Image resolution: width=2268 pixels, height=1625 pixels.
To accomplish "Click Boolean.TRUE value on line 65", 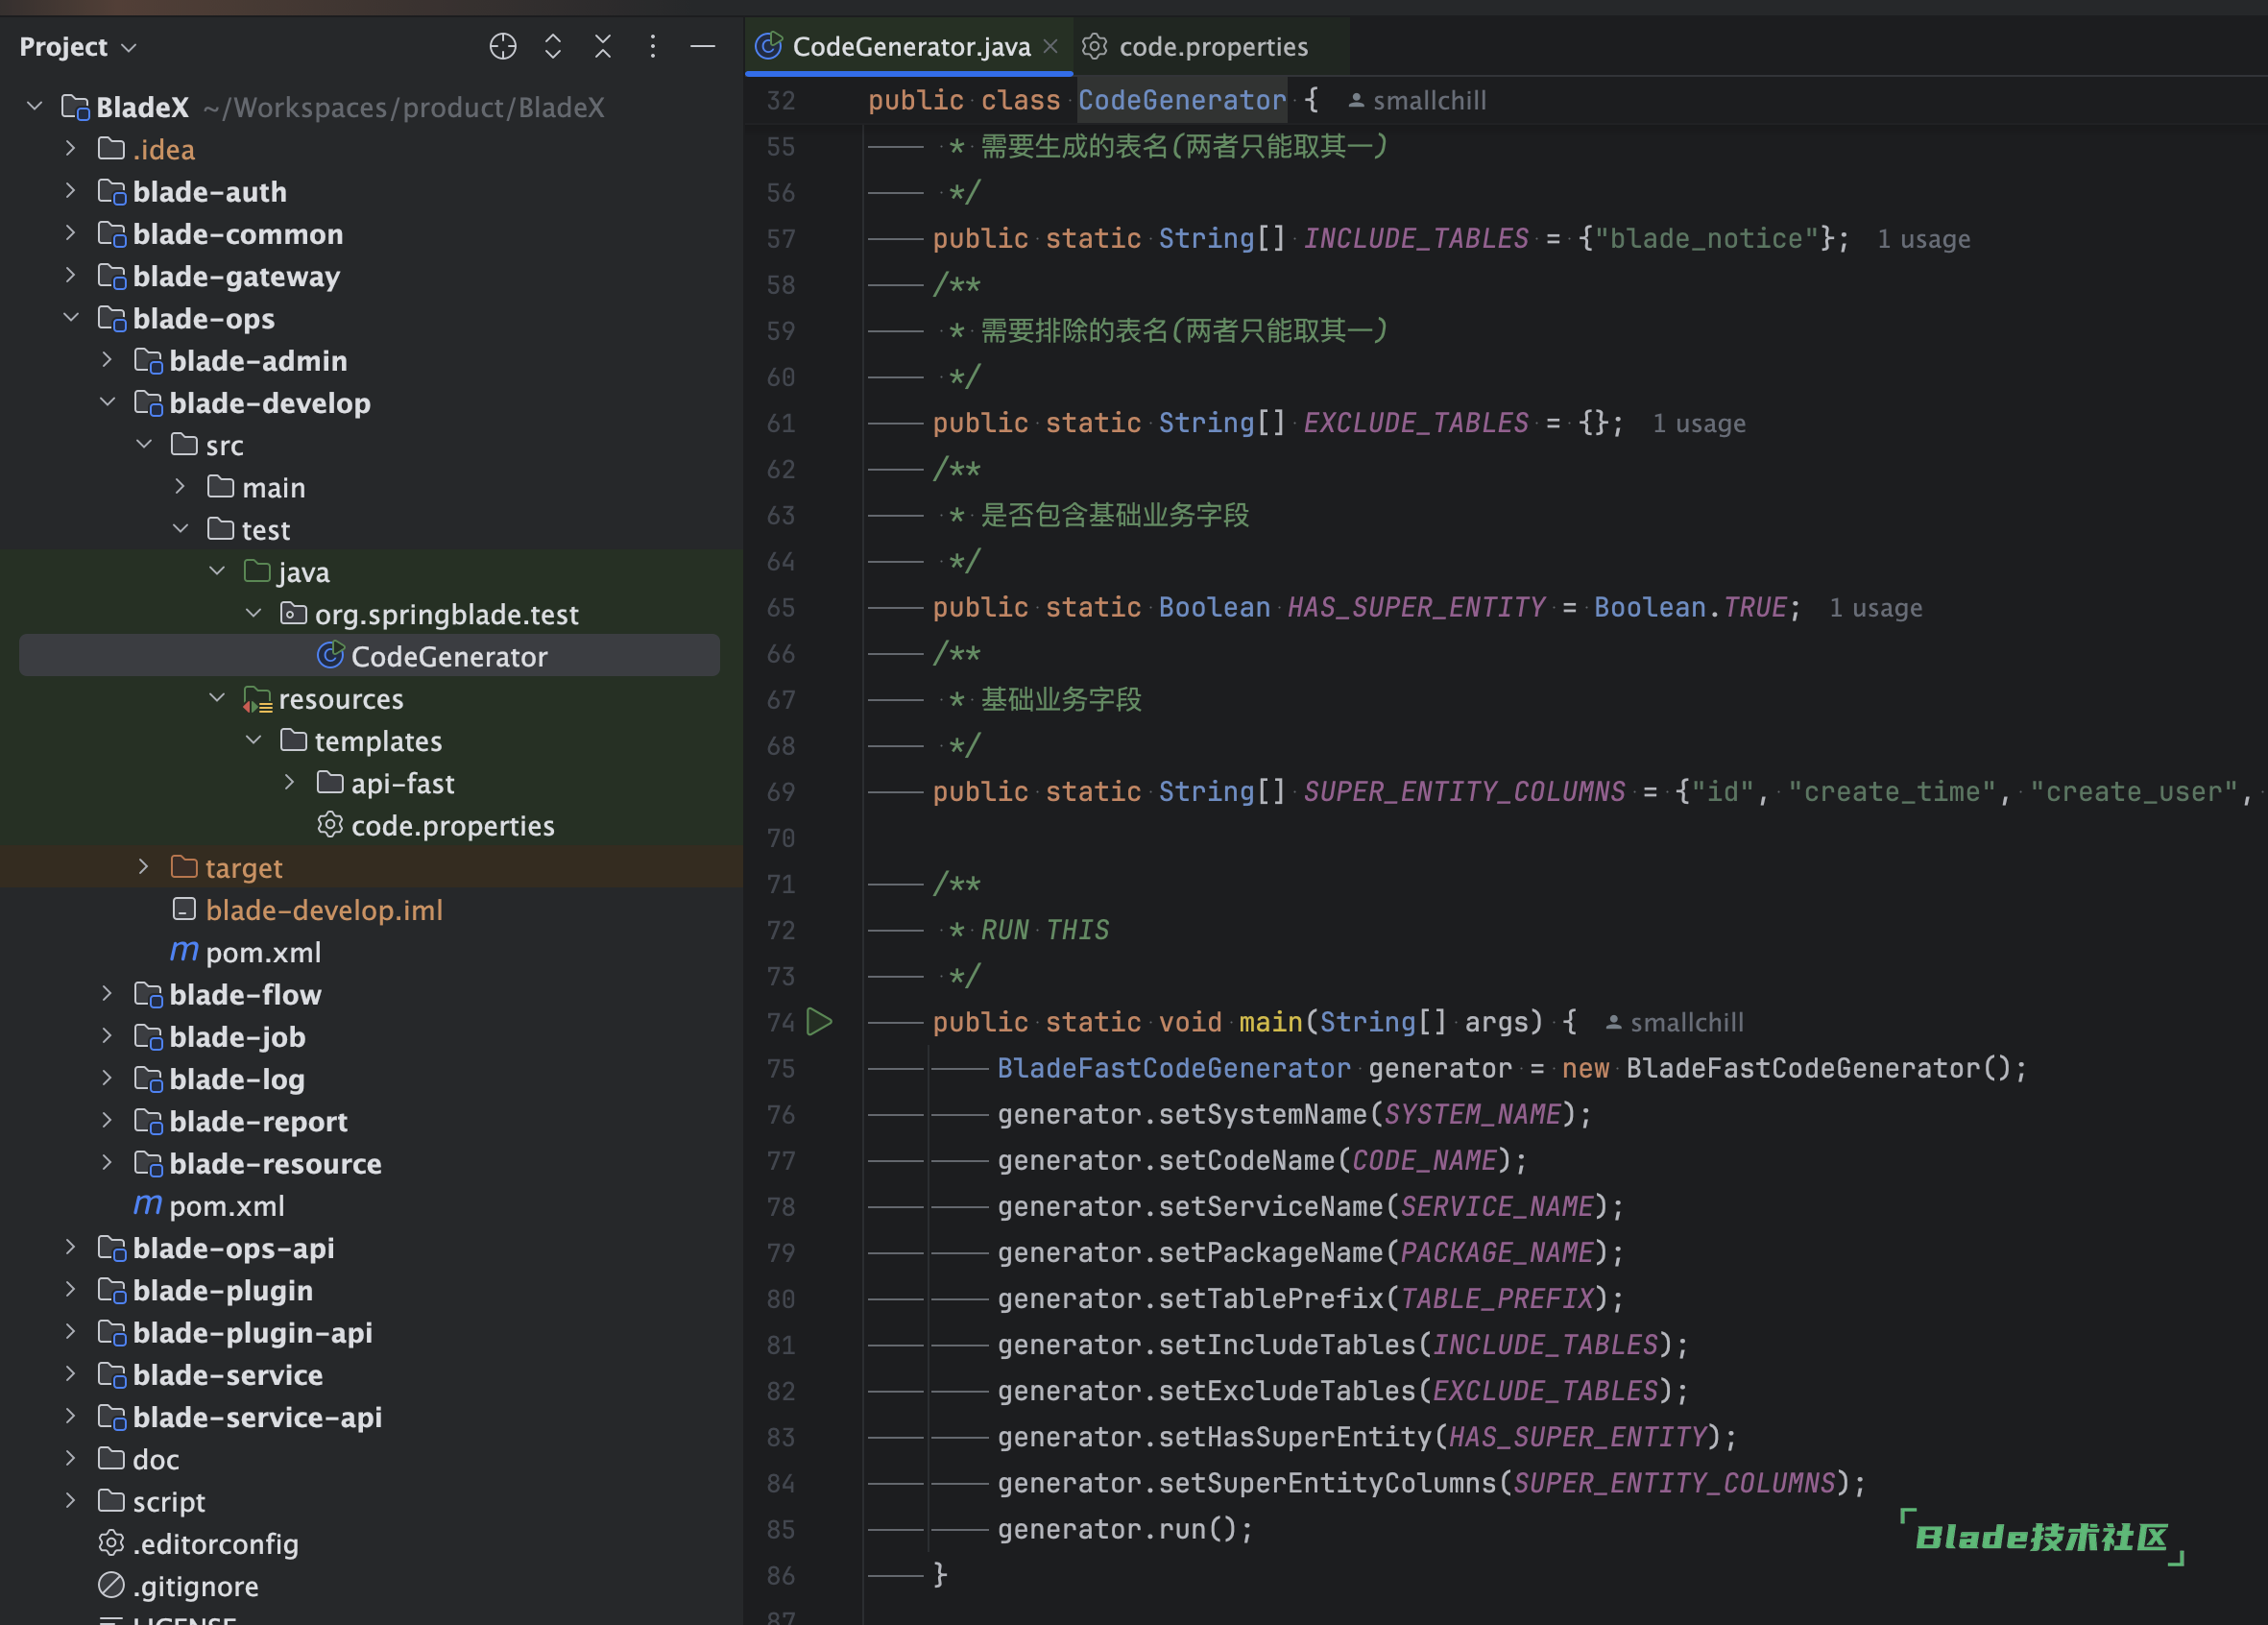I will click(x=1691, y=607).
